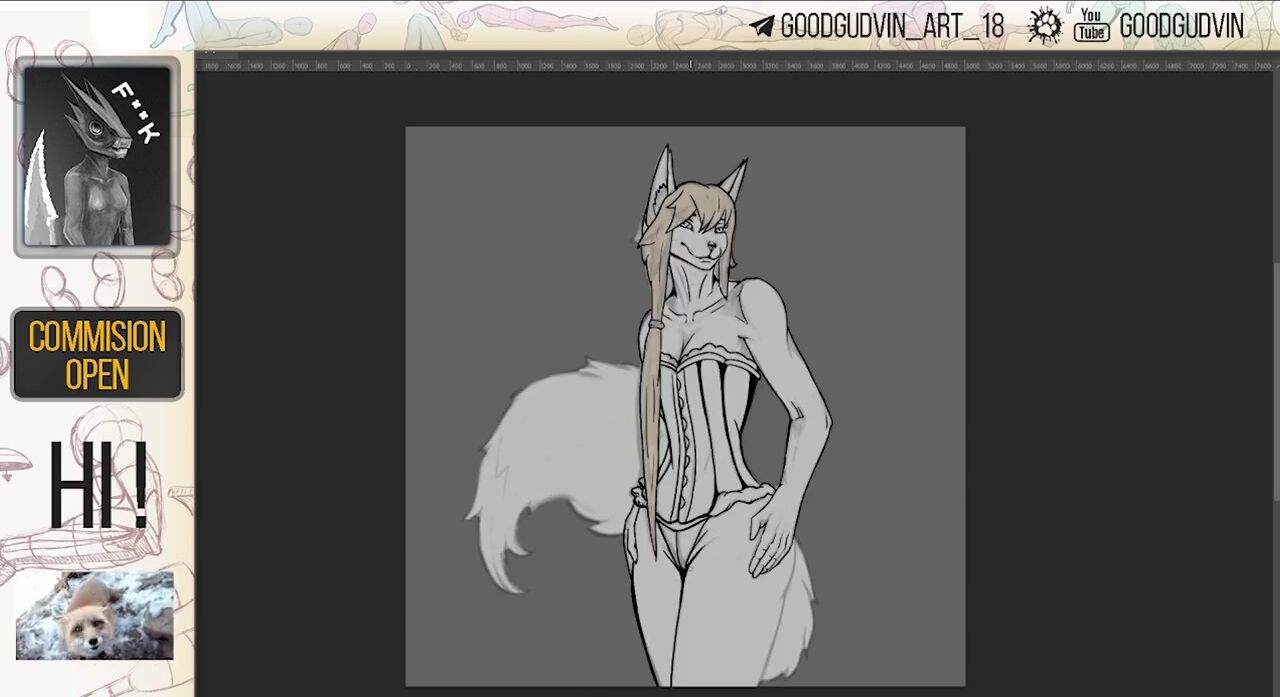
Task: Select the lizard character avatar thumbnail
Action: point(97,156)
